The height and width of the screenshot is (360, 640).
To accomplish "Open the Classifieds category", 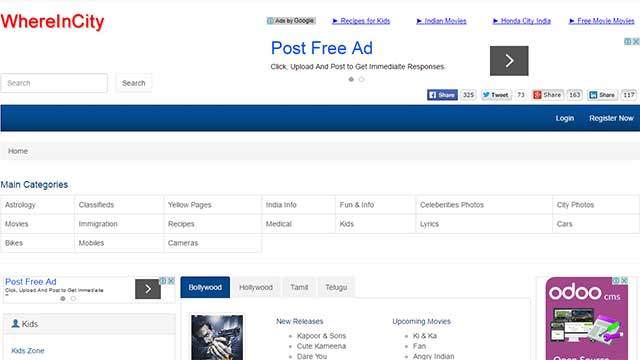I will point(96,205).
